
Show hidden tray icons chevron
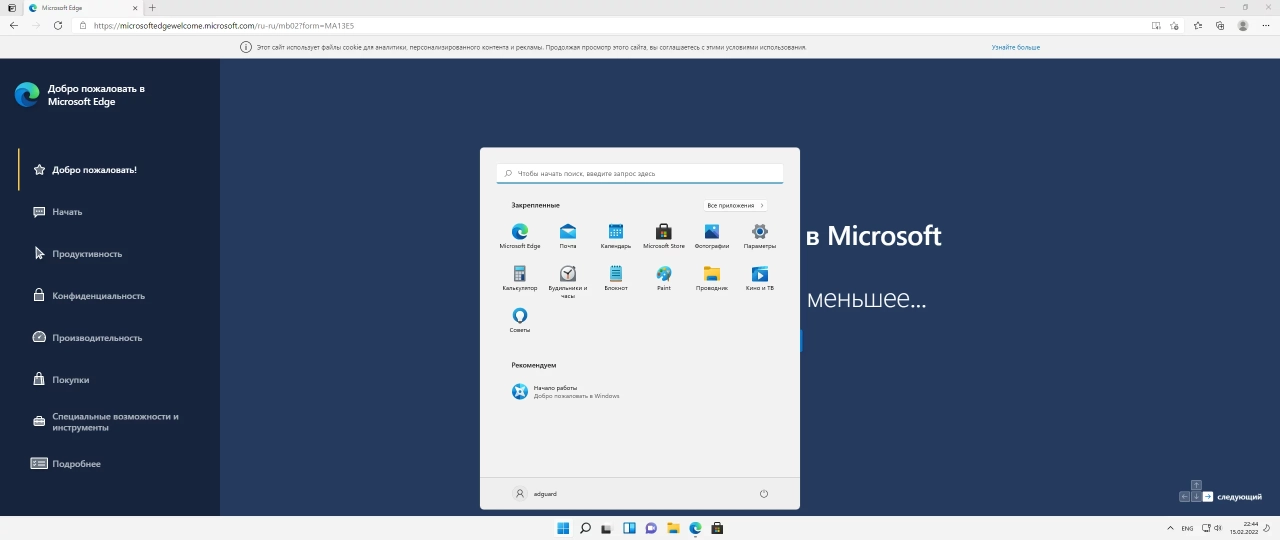point(1171,528)
